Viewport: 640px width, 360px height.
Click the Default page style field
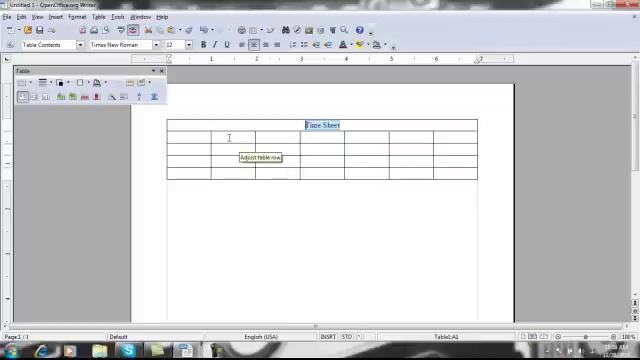[155, 337]
